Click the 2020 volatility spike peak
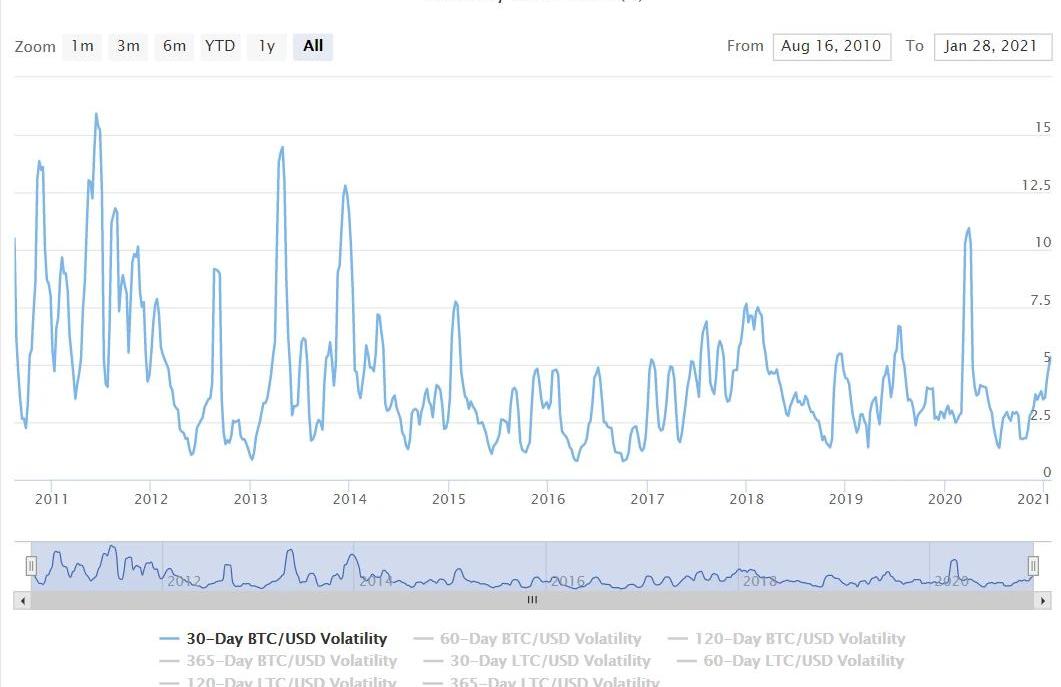This screenshot has height=687, width=1061. click(968, 229)
